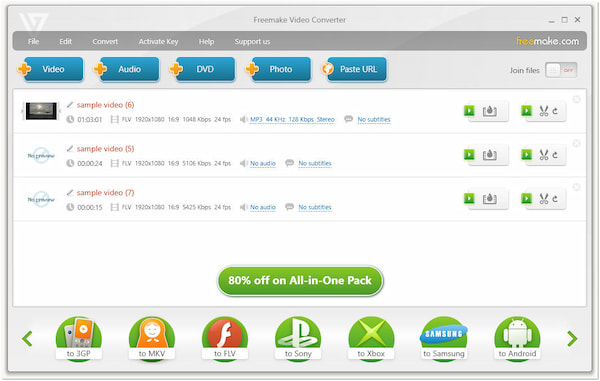Open No subtitles dropdown for sample video (6)

pyautogui.click(x=374, y=119)
